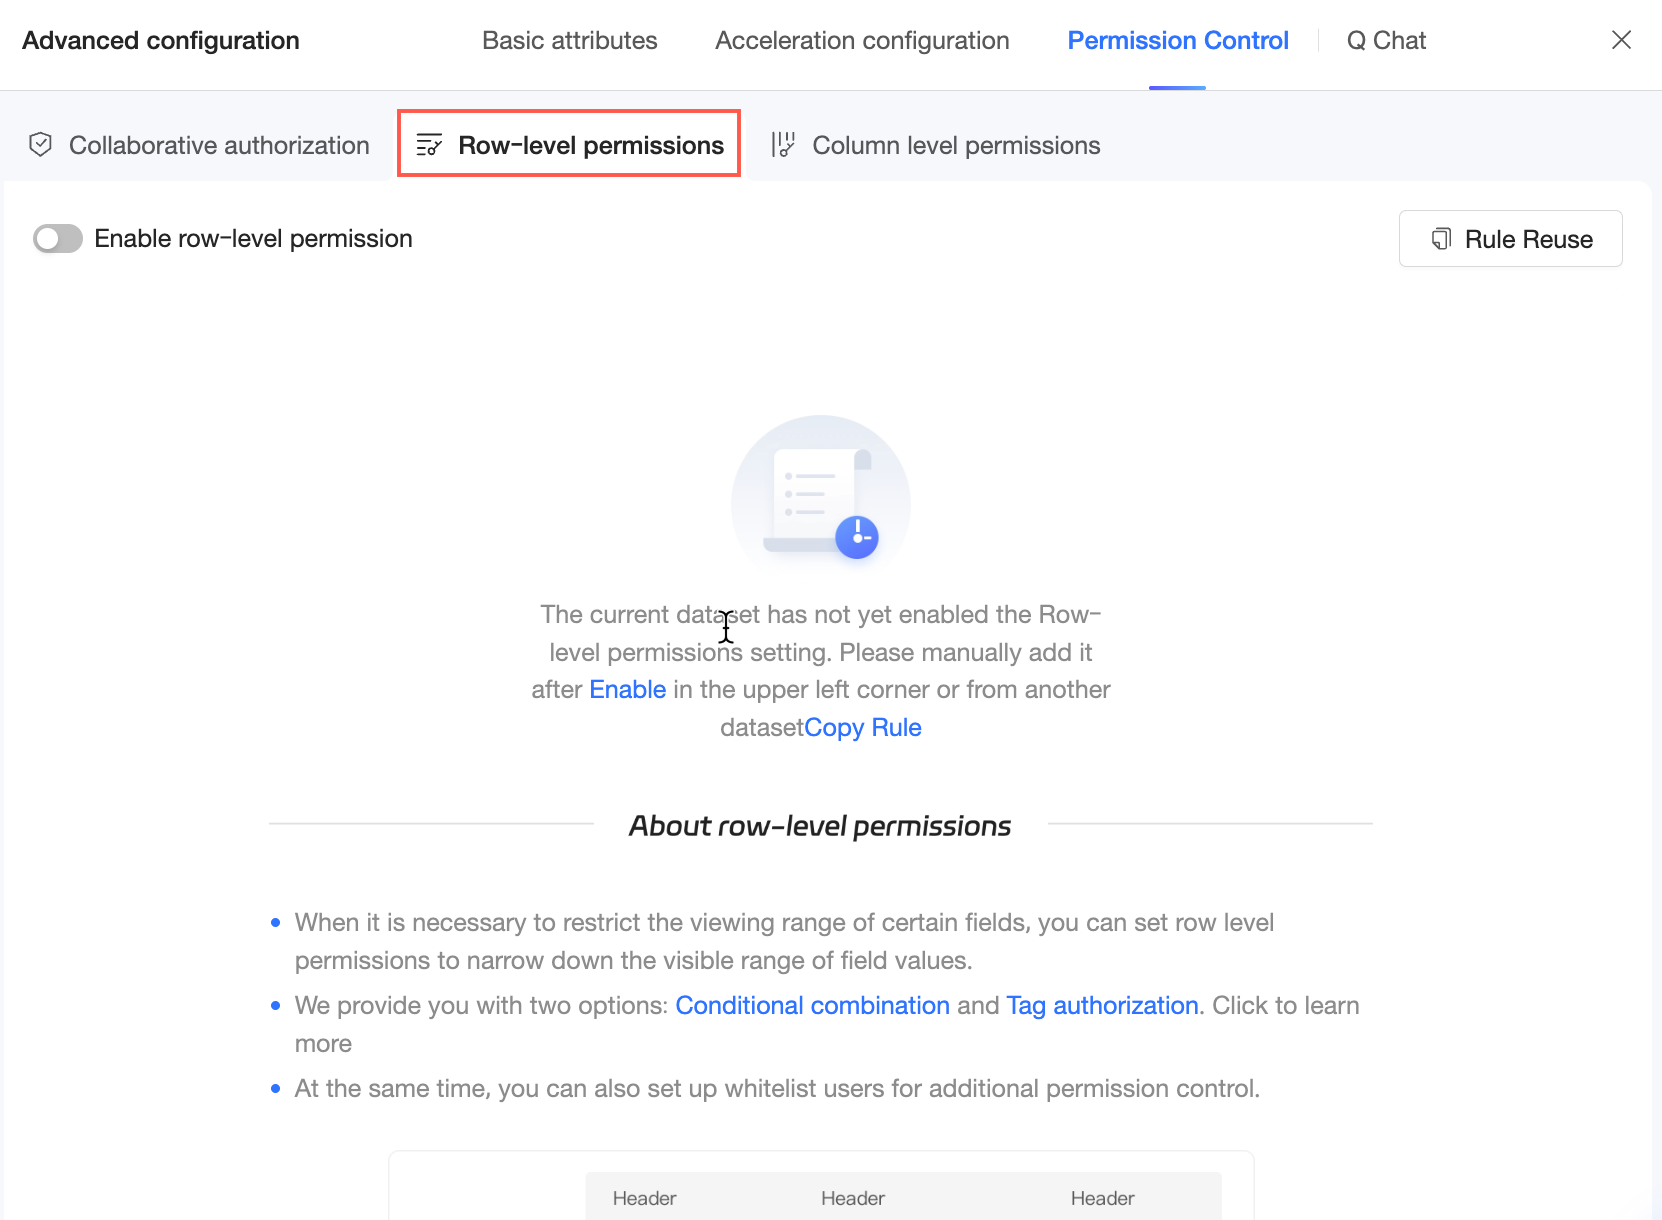Screen dimensions: 1662x1220
Task: Toggle Enable row-level permission switch
Action: click(x=57, y=239)
